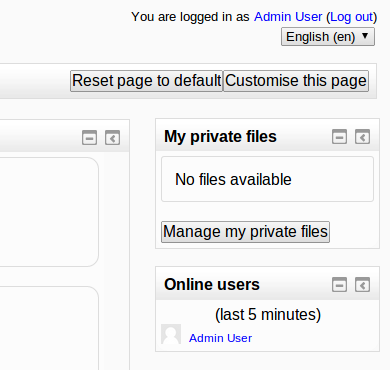
Task: Collapse the left-hand main block with minus icon
Action: click(89, 138)
